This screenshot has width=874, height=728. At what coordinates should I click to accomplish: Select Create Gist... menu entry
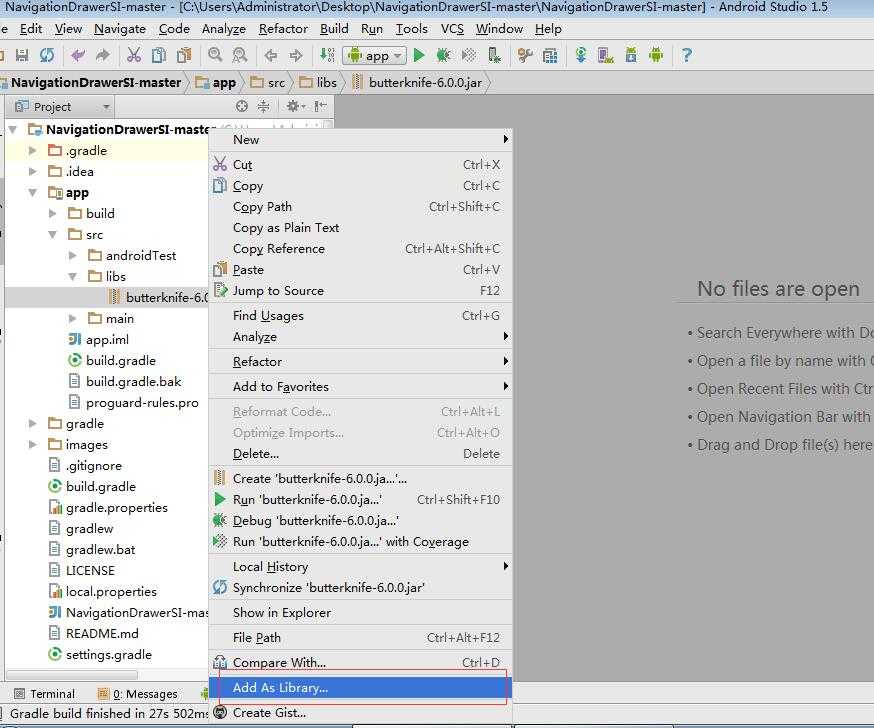point(360,712)
